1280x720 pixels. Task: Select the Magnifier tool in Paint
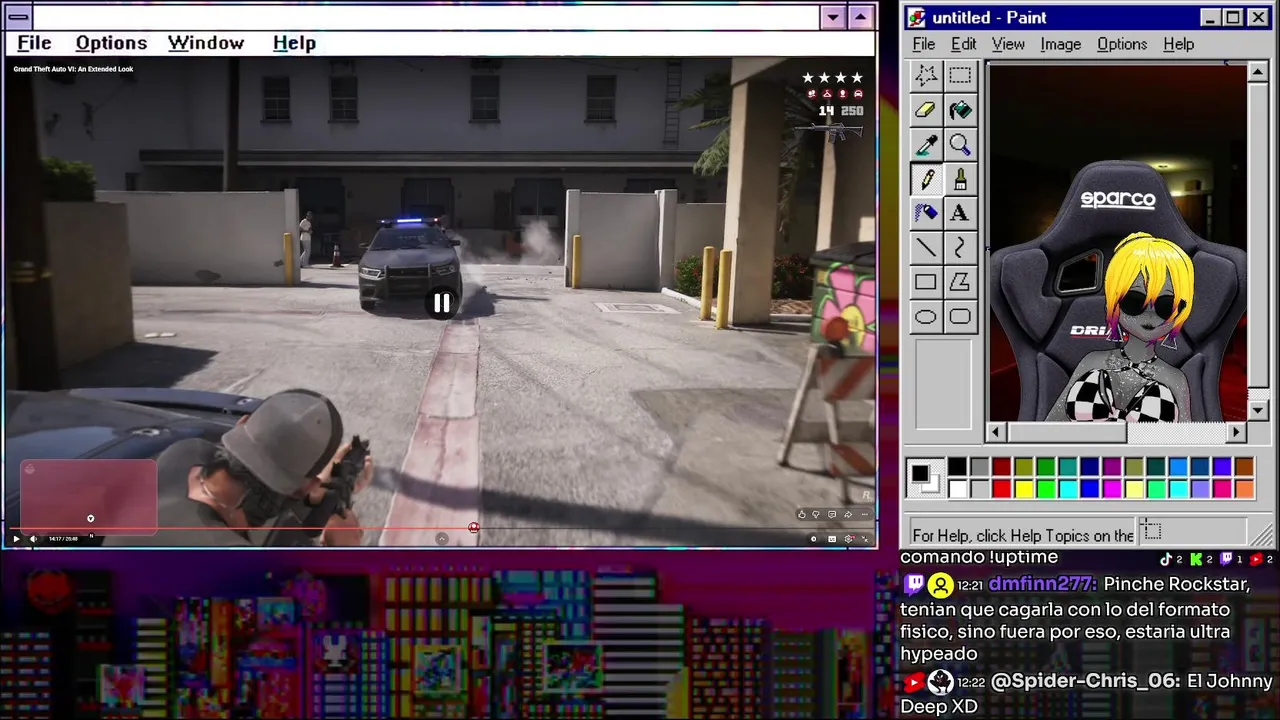(x=960, y=145)
